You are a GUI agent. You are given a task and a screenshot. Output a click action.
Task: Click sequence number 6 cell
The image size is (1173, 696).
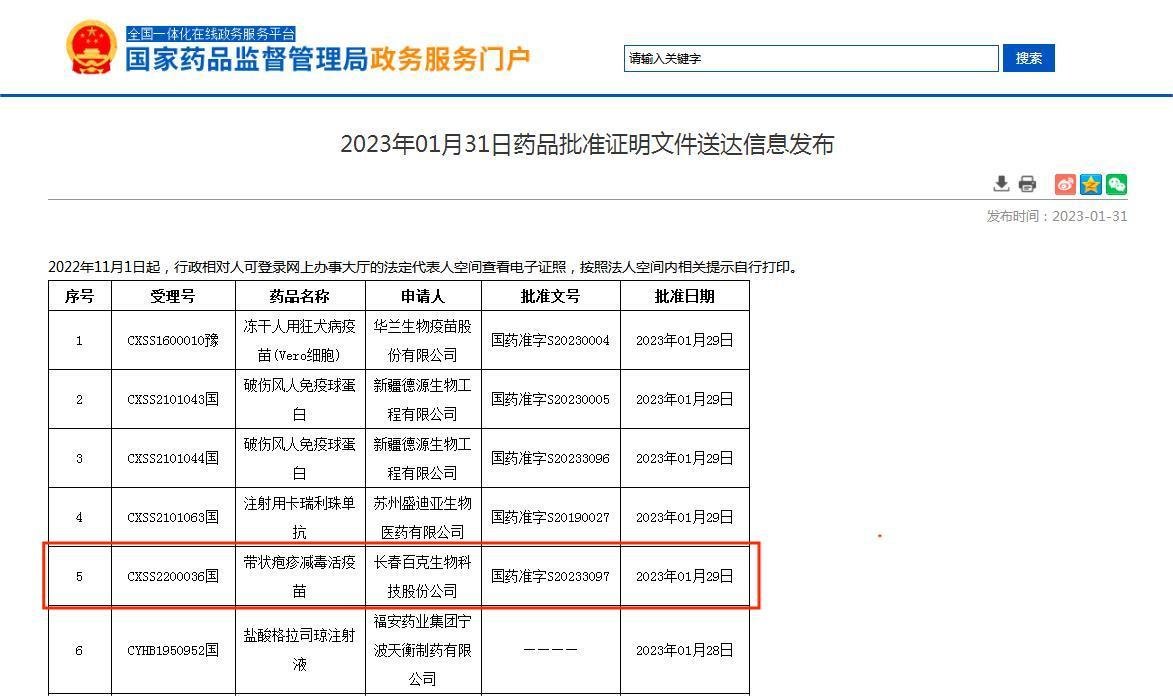click(x=79, y=650)
